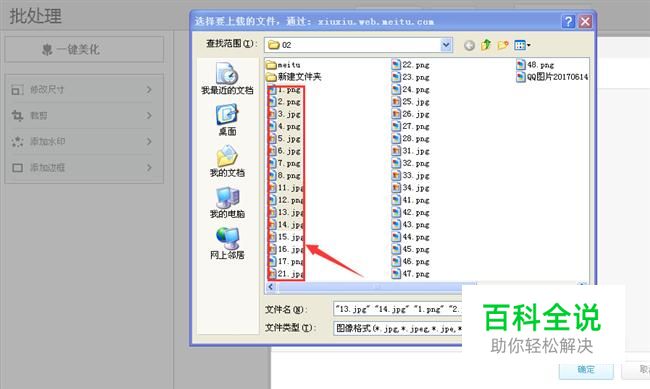This screenshot has height=389, width=650.
Task: Open 我的电脑 in places bar
Action: 227,202
